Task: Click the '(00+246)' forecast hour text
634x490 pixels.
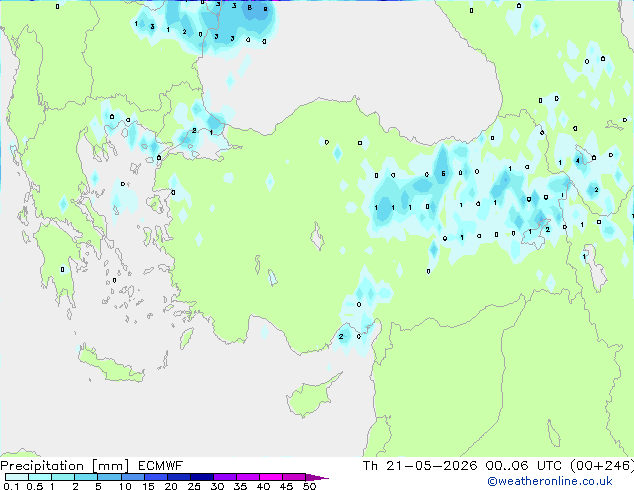Action: pos(602,466)
